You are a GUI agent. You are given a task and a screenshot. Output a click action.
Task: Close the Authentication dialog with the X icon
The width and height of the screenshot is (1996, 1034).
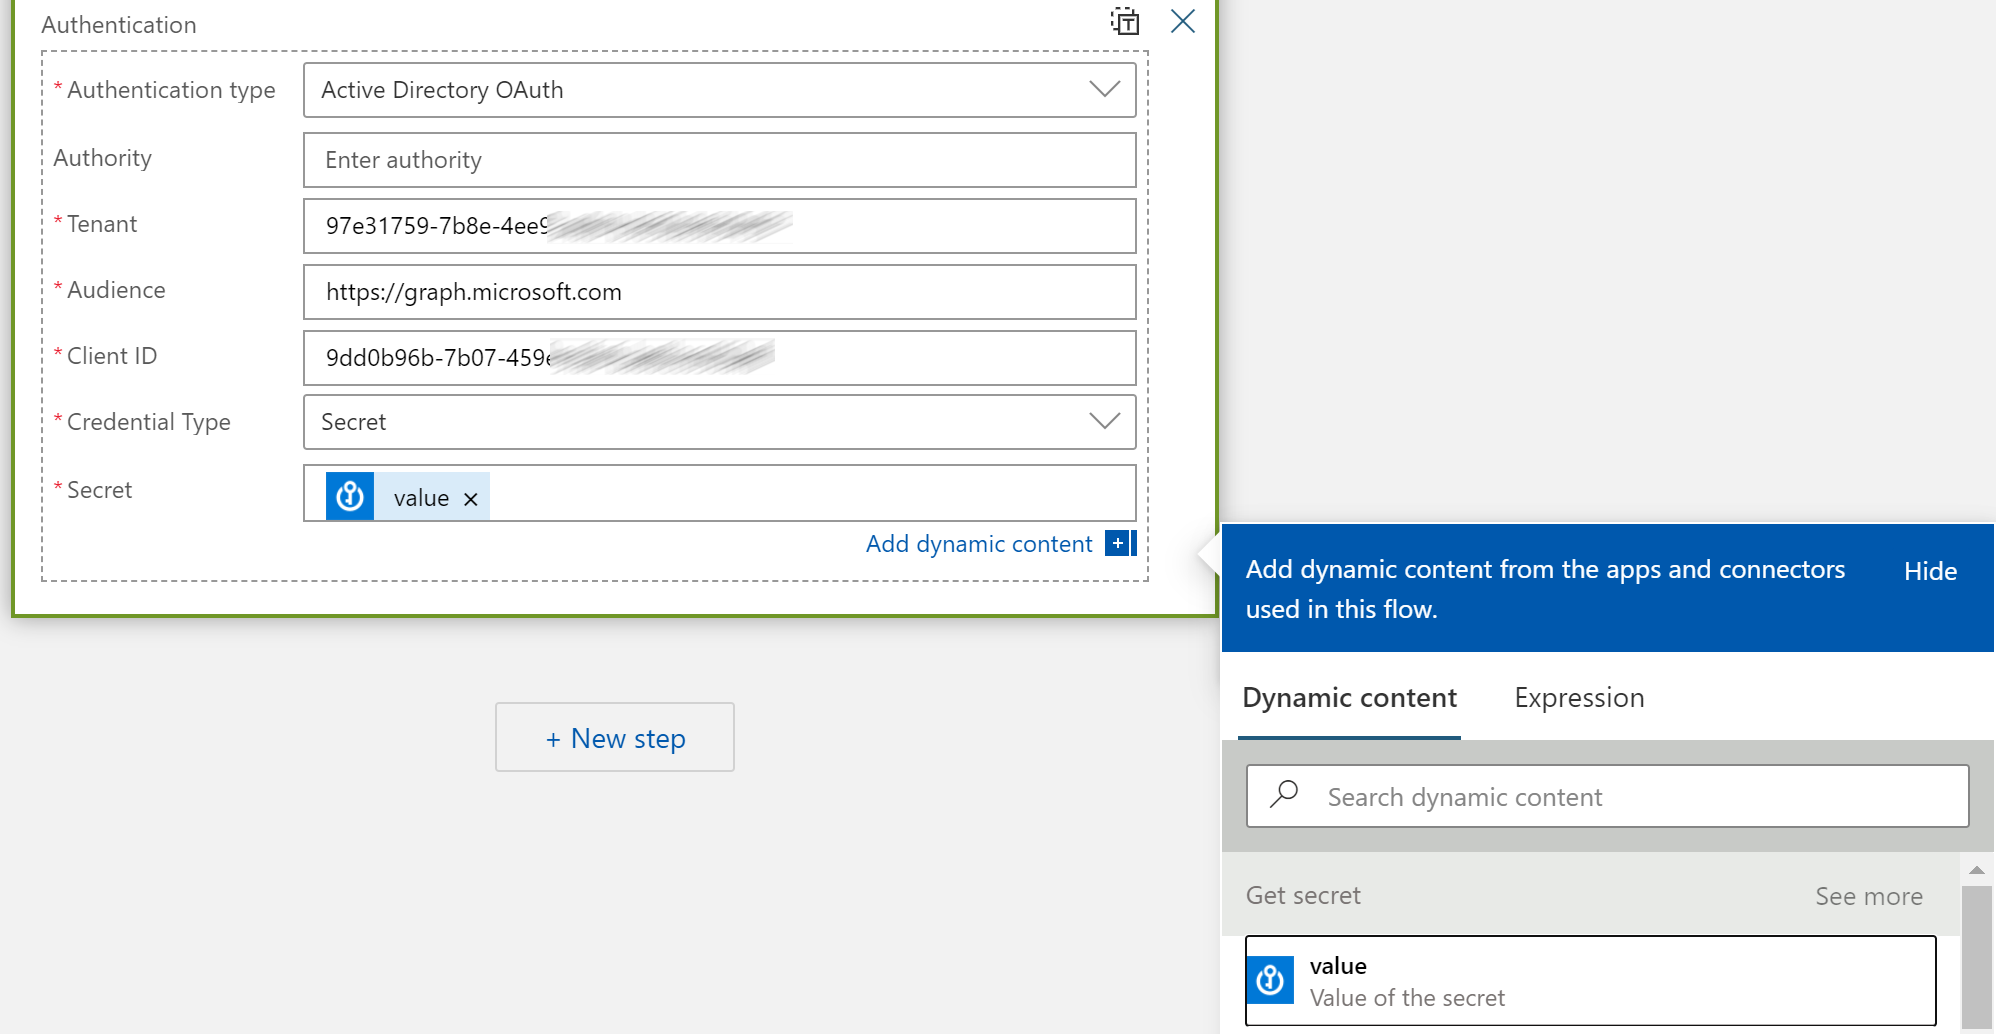click(x=1182, y=21)
